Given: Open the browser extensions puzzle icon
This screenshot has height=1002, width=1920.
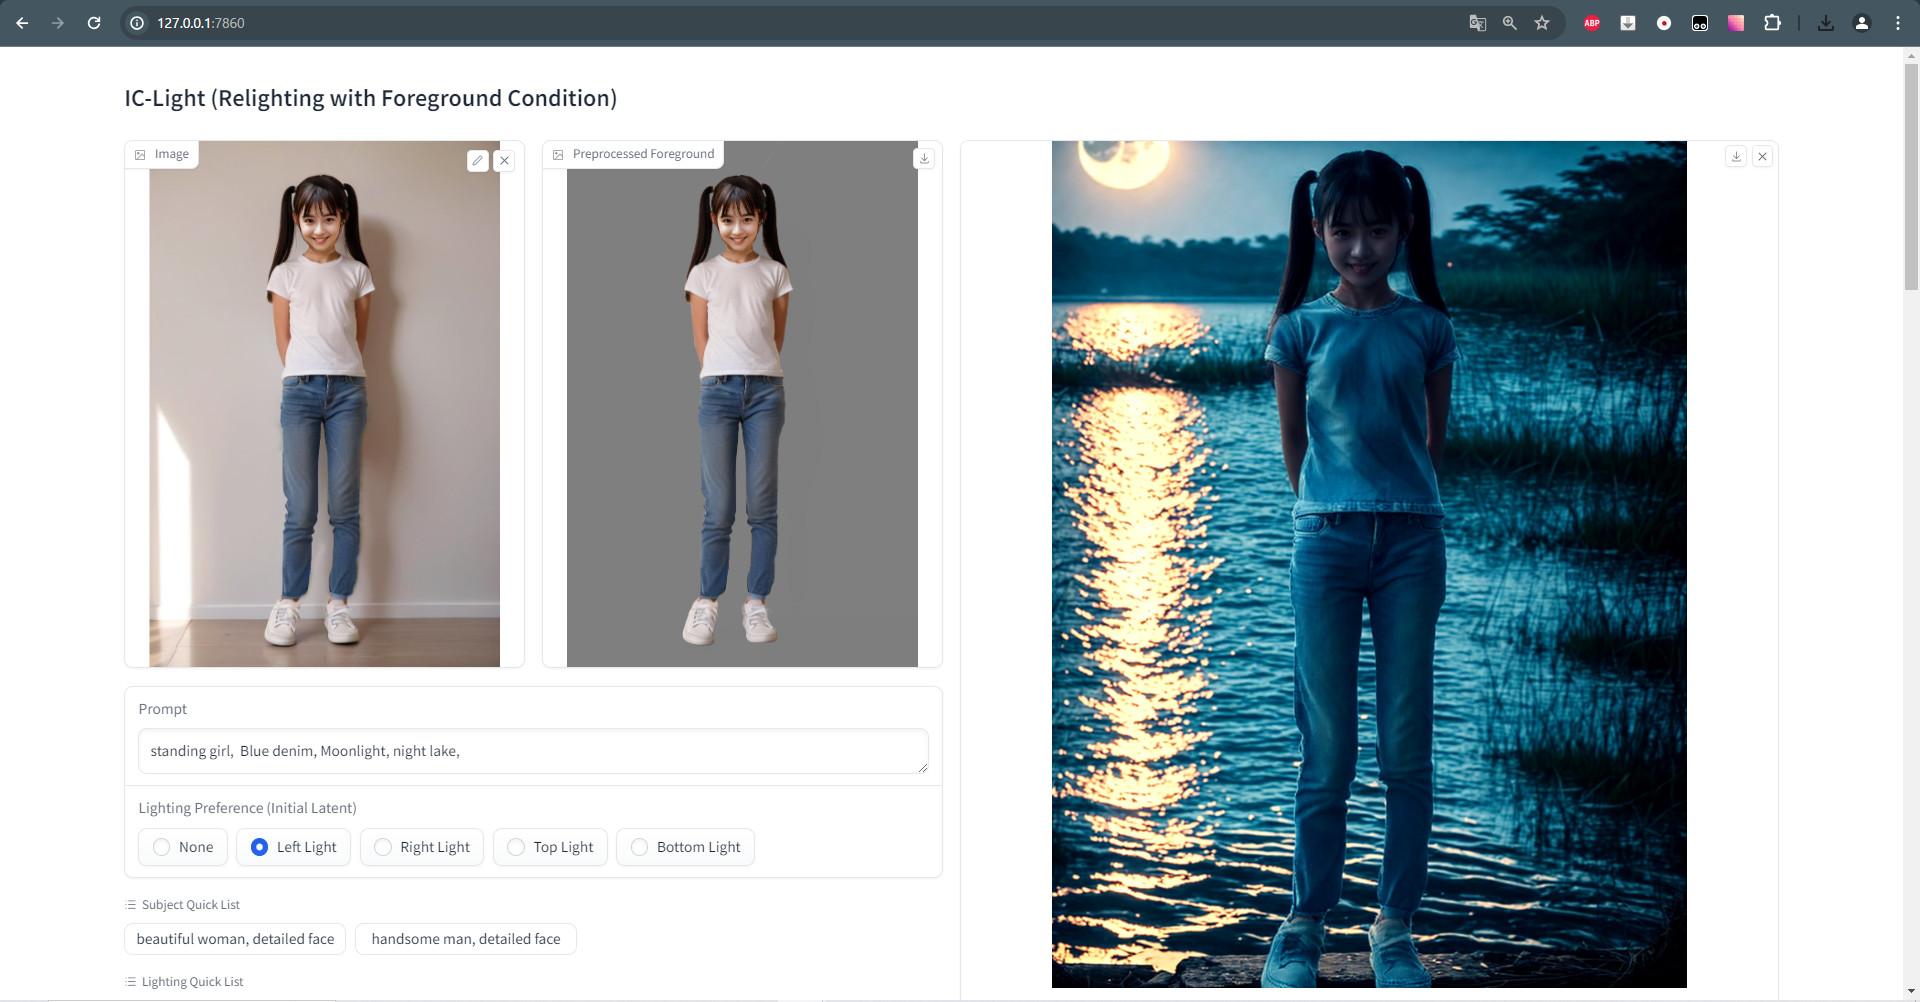Looking at the screenshot, I should (1772, 23).
